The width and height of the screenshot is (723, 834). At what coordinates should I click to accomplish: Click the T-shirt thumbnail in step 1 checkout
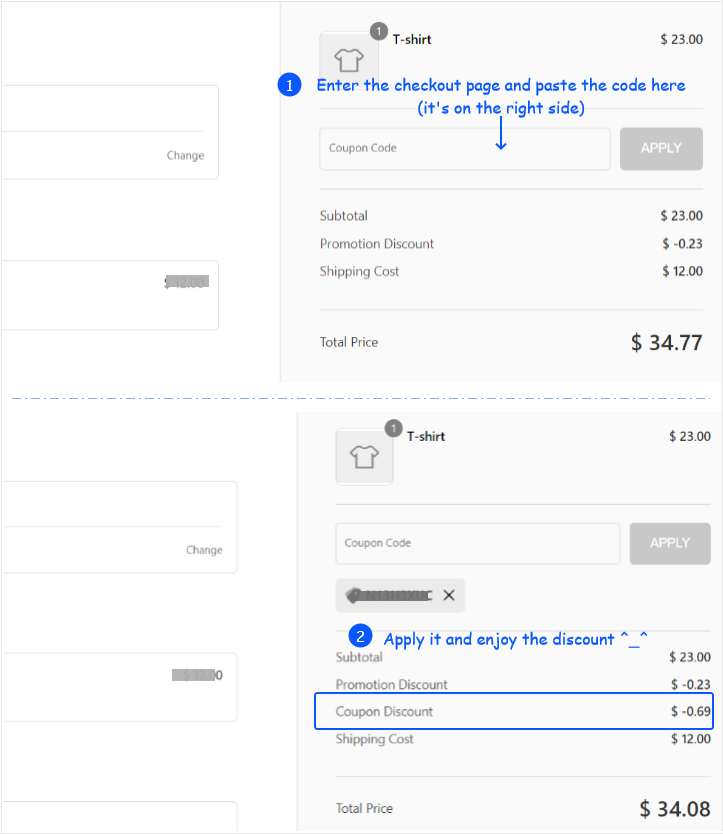pyautogui.click(x=348, y=60)
